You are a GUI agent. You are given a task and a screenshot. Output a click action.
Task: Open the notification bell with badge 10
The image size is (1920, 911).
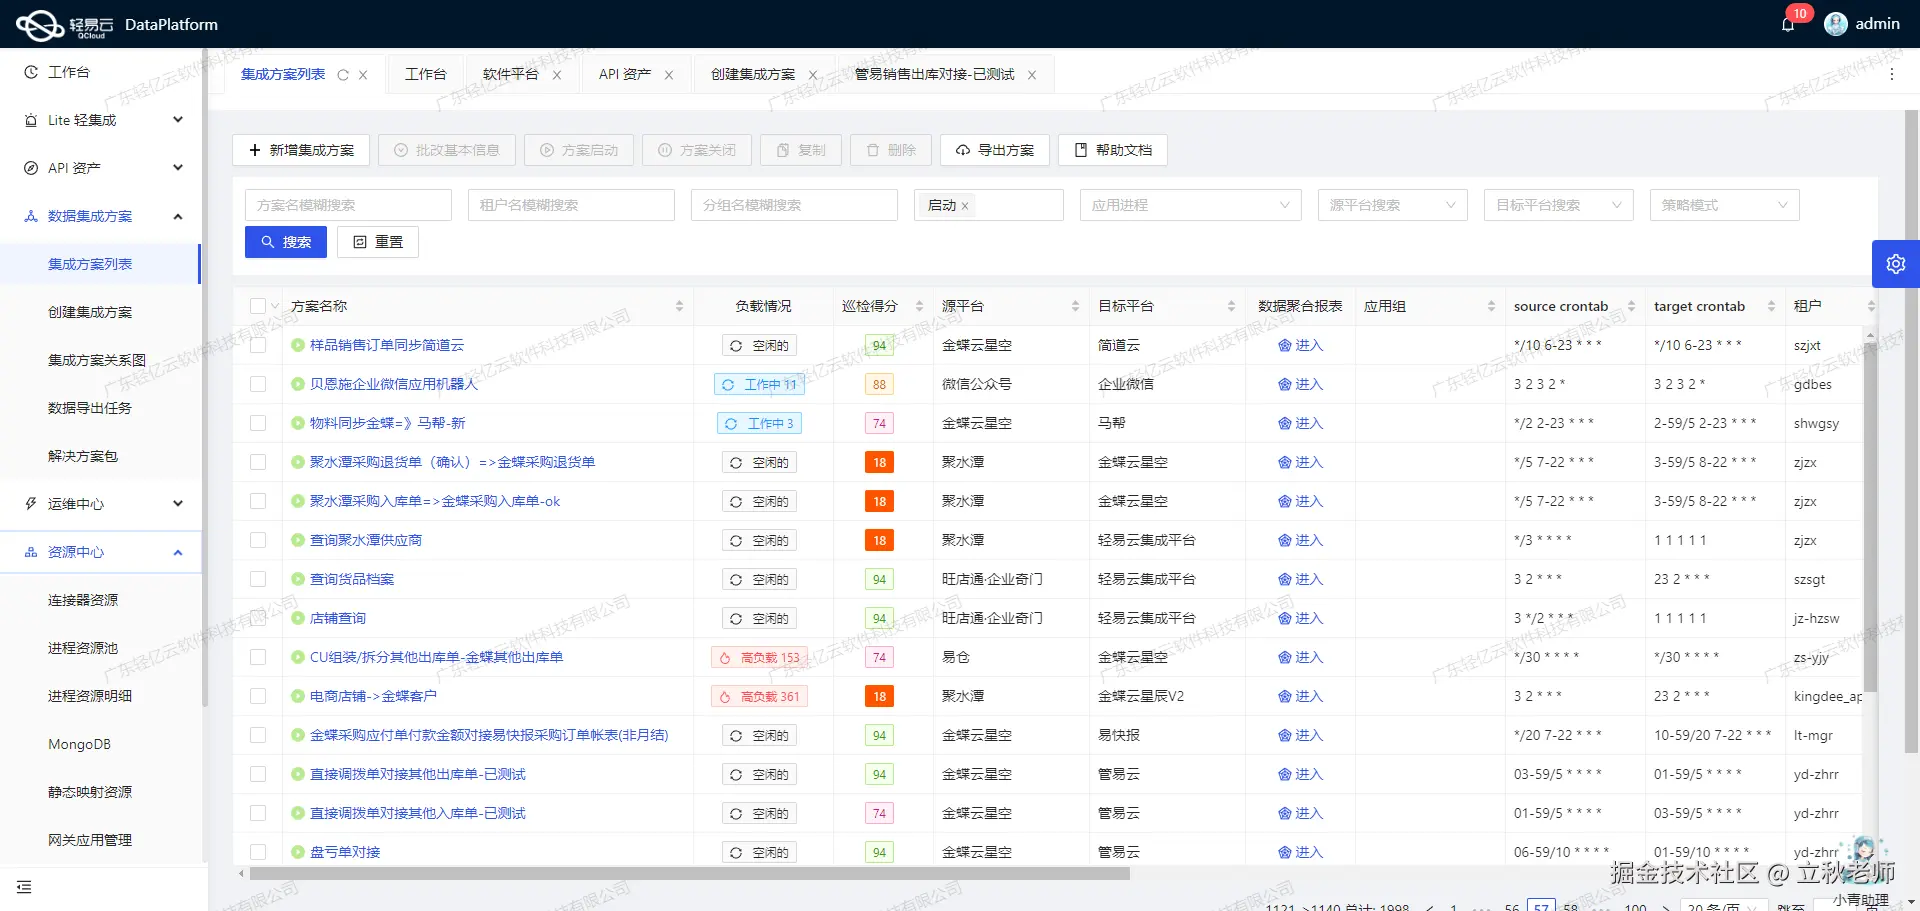[x=1789, y=23]
